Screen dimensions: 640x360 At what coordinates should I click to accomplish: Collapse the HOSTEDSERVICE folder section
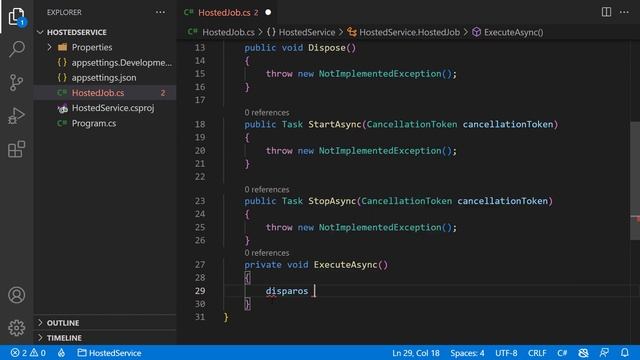click(77, 32)
